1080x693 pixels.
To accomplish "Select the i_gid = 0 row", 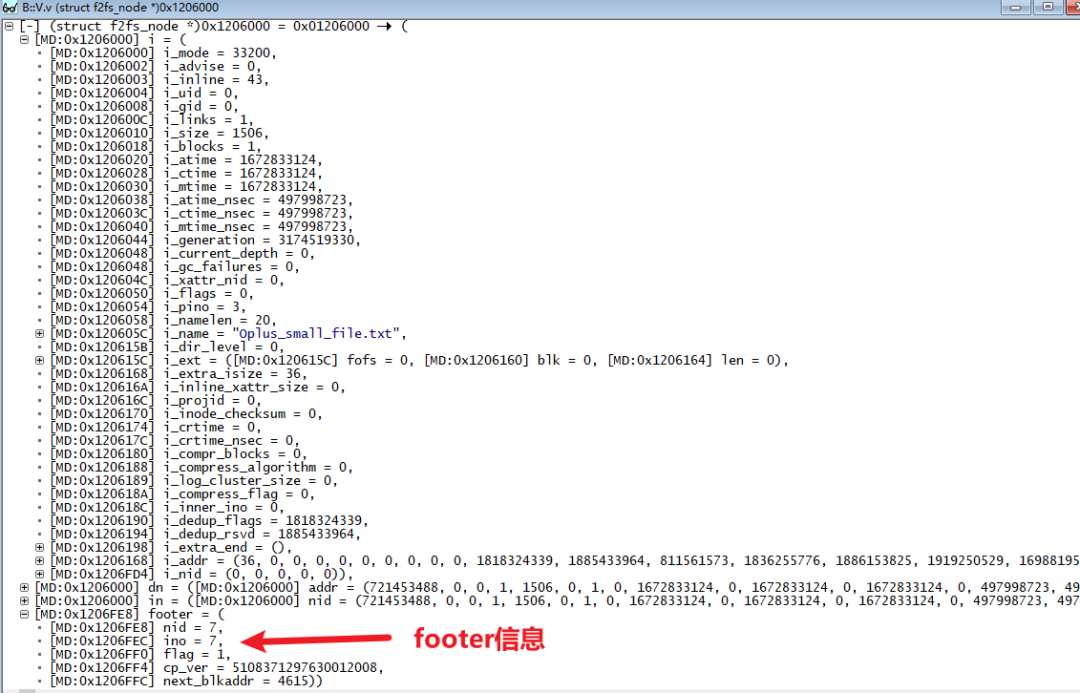I will coord(144,107).
